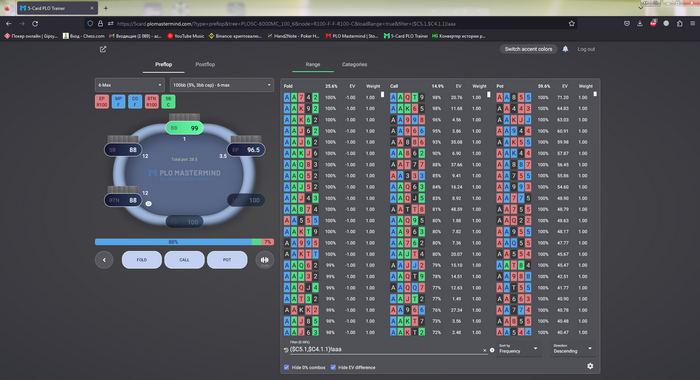The height and width of the screenshot is (380, 700).
Task: Click the filter help circle icon
Action: (x=492, y=350)
